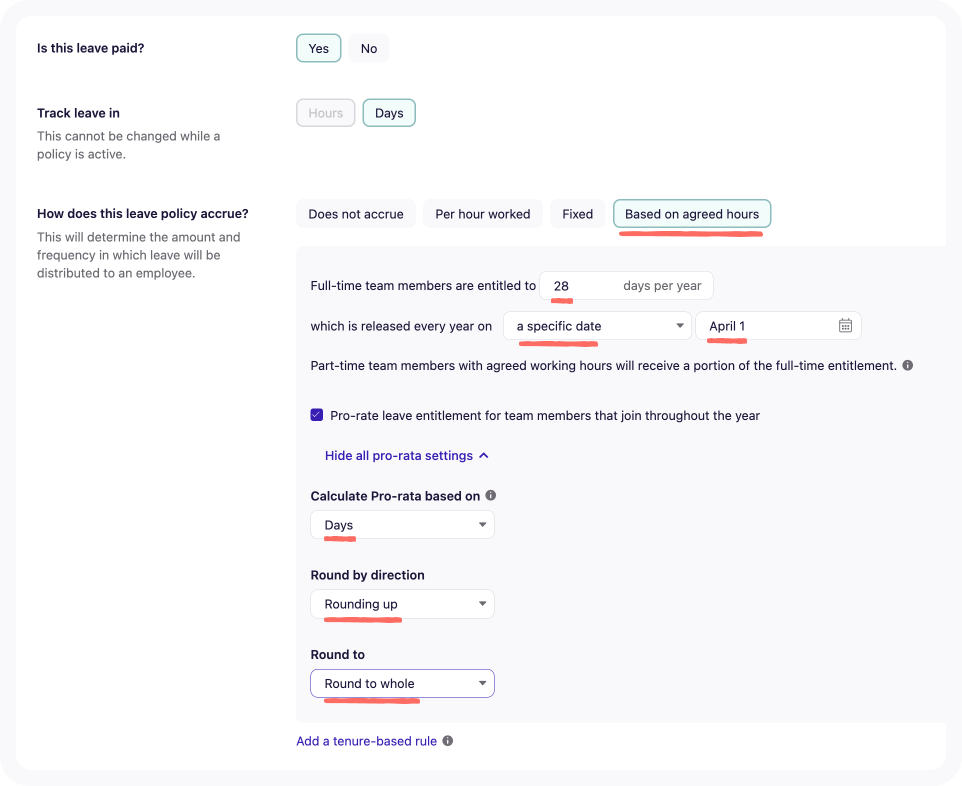Select Based on agreed hours accrual
Screen dimensions: 962x786
[691, 214]
